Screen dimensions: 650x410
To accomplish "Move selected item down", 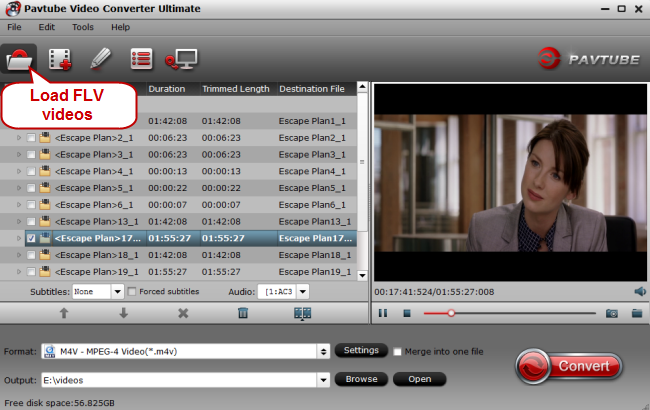I will pyautogui.click(x=123, y=313).
